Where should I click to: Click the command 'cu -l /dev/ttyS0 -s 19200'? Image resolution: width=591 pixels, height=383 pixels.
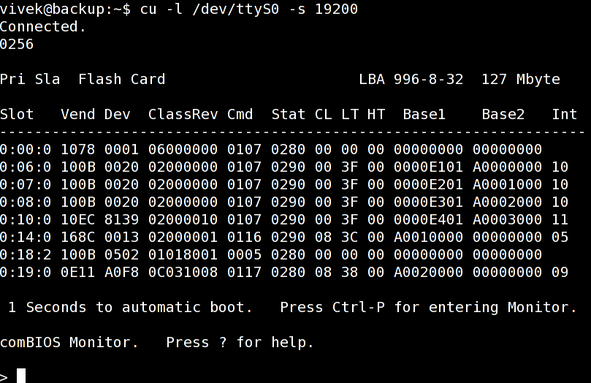(249, 9)
